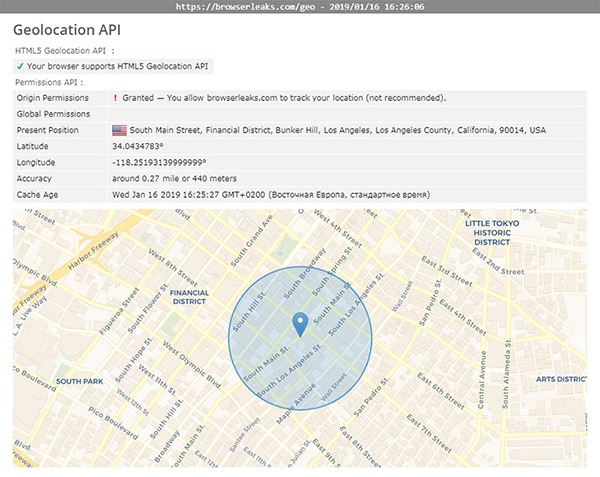Click the Global Permissions row label
The width and height of the screenshot is (600, 477).
(x=53, y=114)
